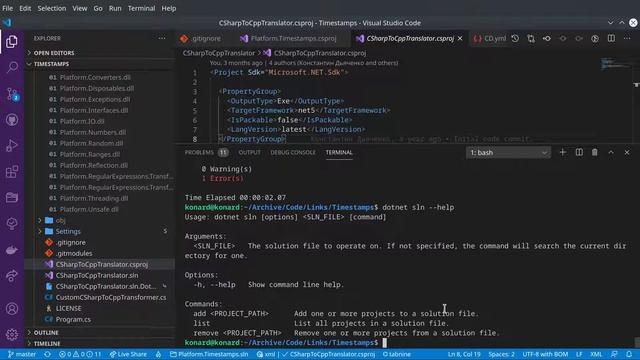The image size is (640, 360).
Task: Click the master branch indicator
Action: [x=22, y=354]
